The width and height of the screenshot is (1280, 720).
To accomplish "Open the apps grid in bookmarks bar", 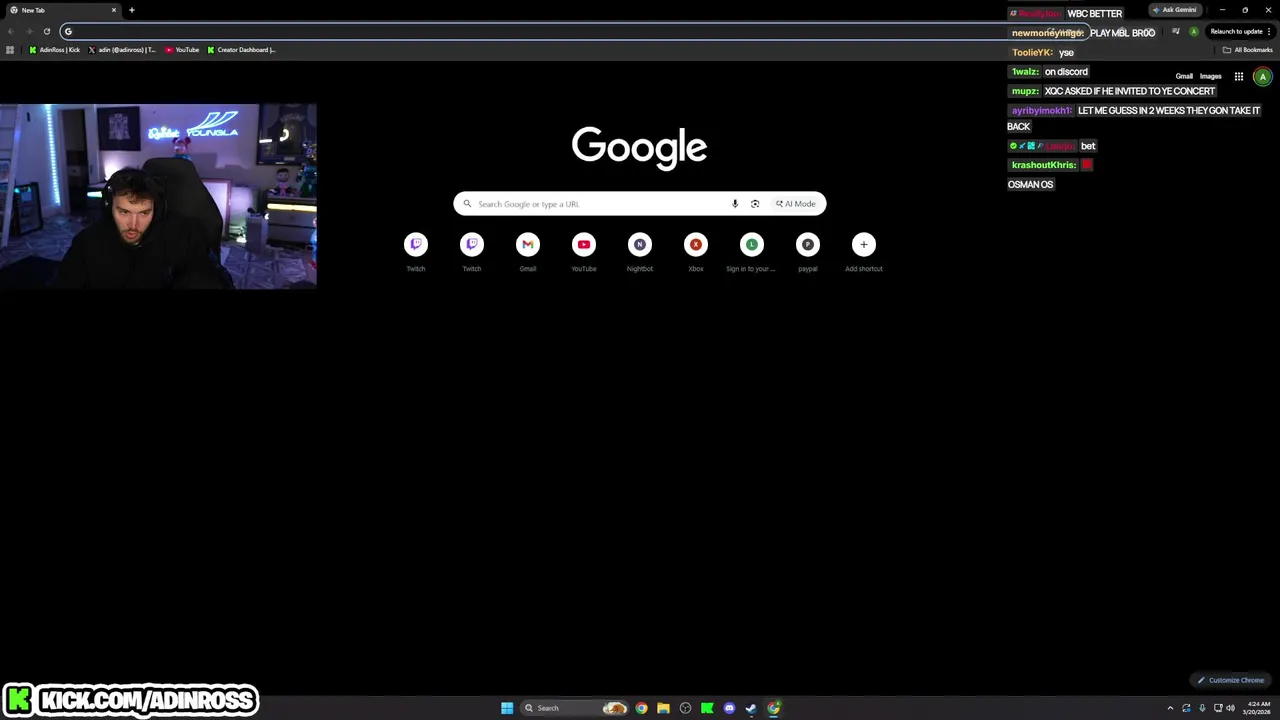I will point(10,50).
